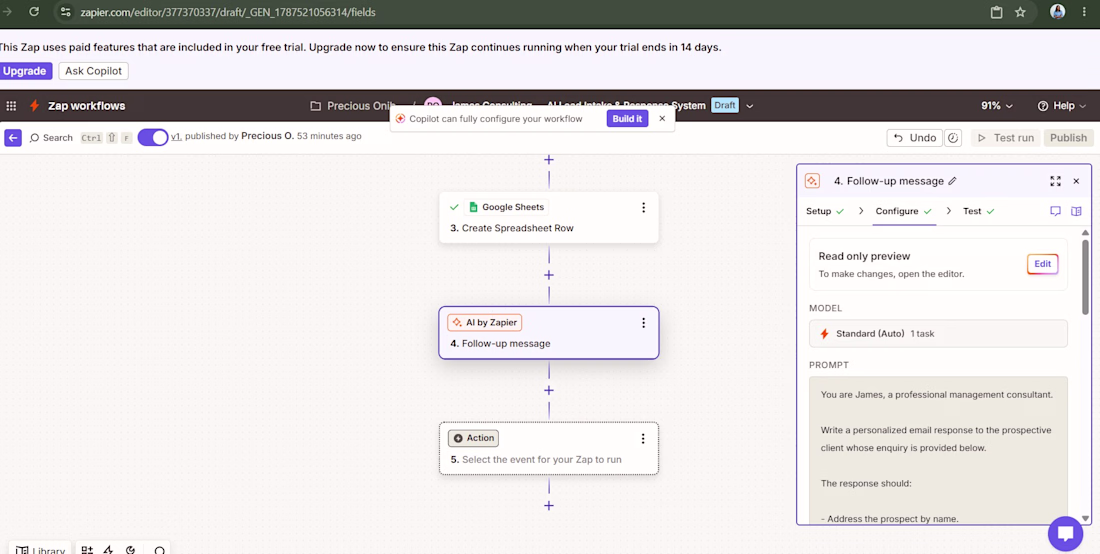Open the step comments icon
The width and height of the screenshot is (1100, 554).
[1055, 211]
